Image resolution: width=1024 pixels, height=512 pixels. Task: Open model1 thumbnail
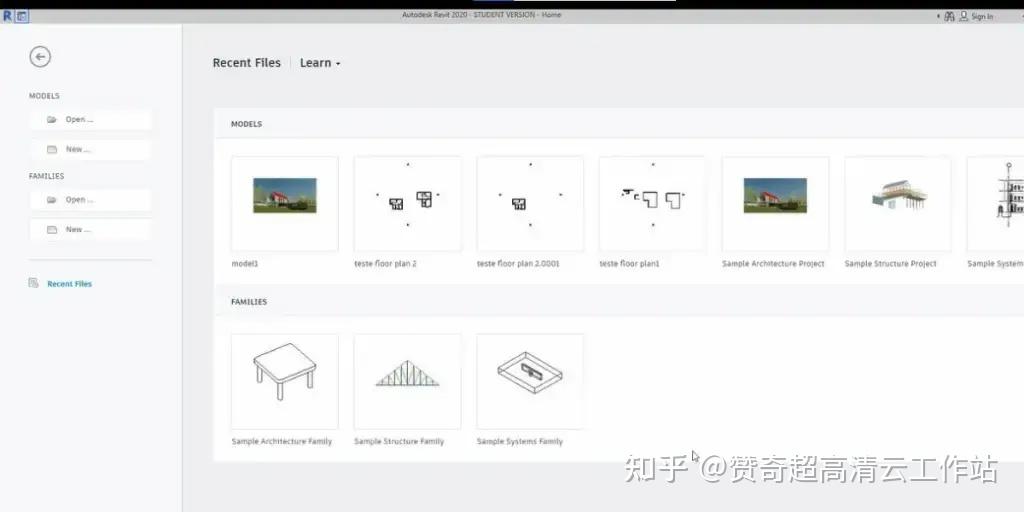pos(285,204)
